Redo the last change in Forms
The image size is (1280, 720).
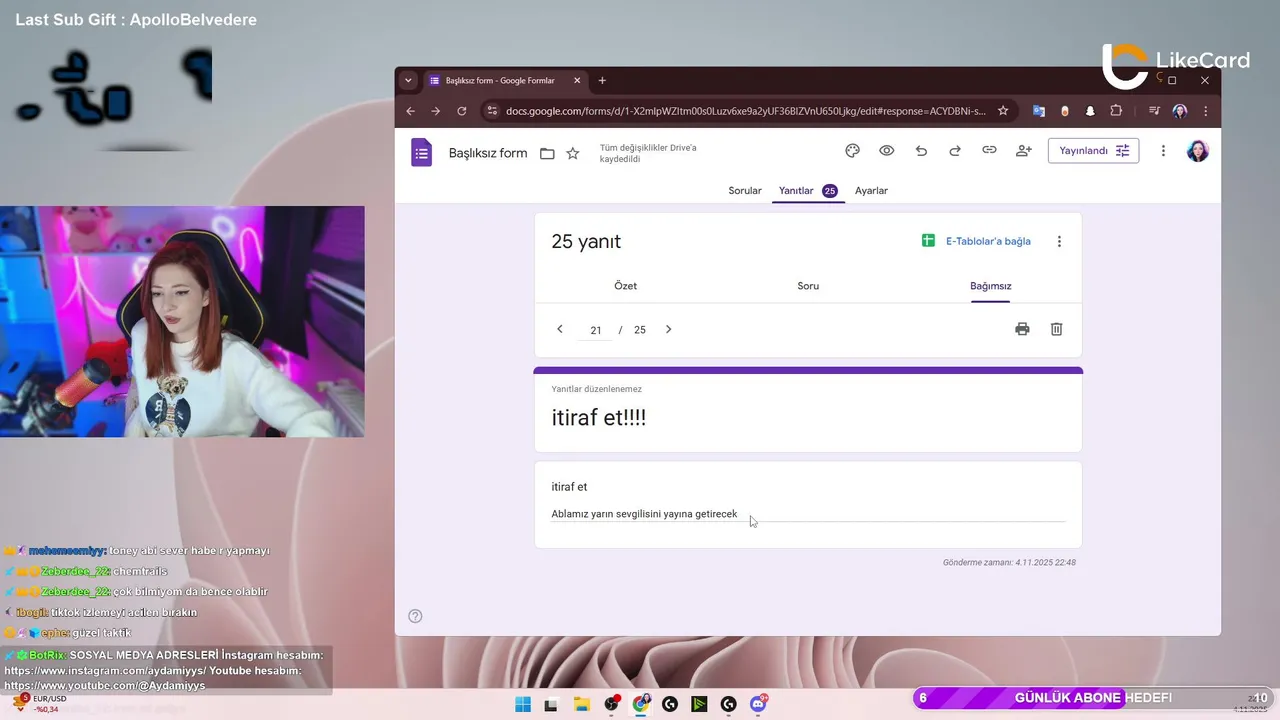click(955, 151)
